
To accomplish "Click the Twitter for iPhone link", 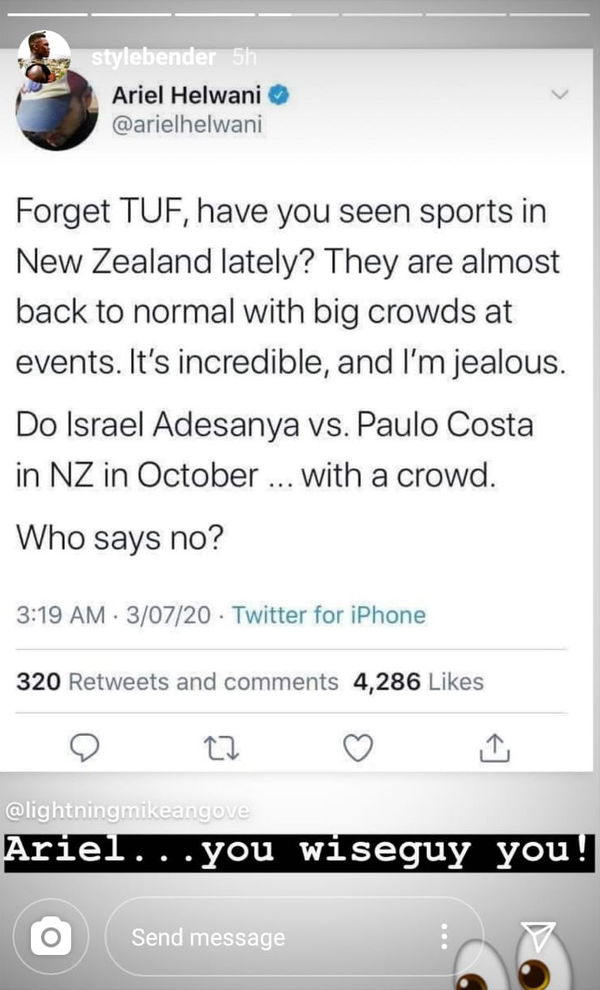I will pyautogui.click(x=329, y=614).
